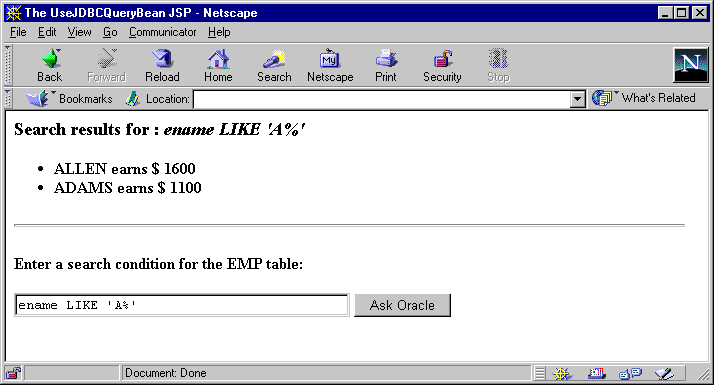The height and width of the screenshot is (385, 714).
Task: Open Mailbox from component bar
Action: point(597,374)
